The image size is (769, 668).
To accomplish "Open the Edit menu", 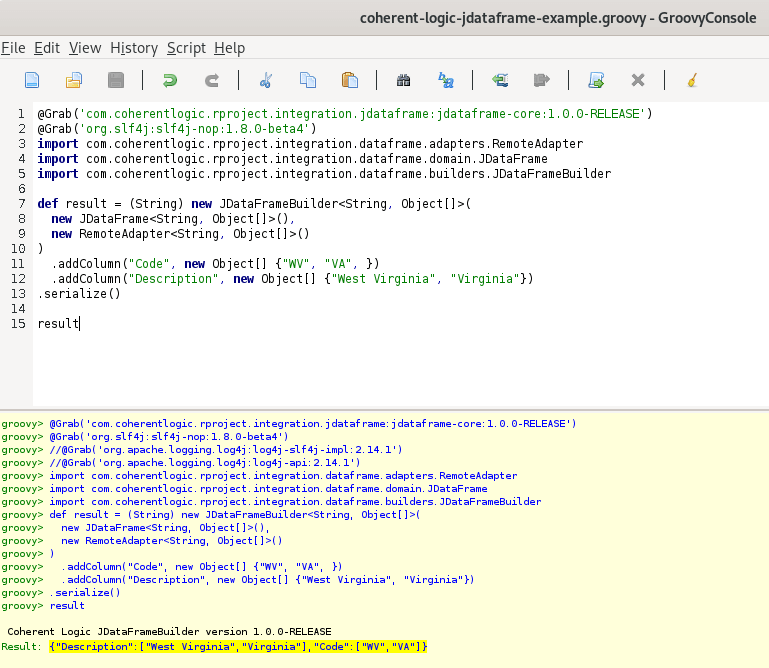I will 47,48.
